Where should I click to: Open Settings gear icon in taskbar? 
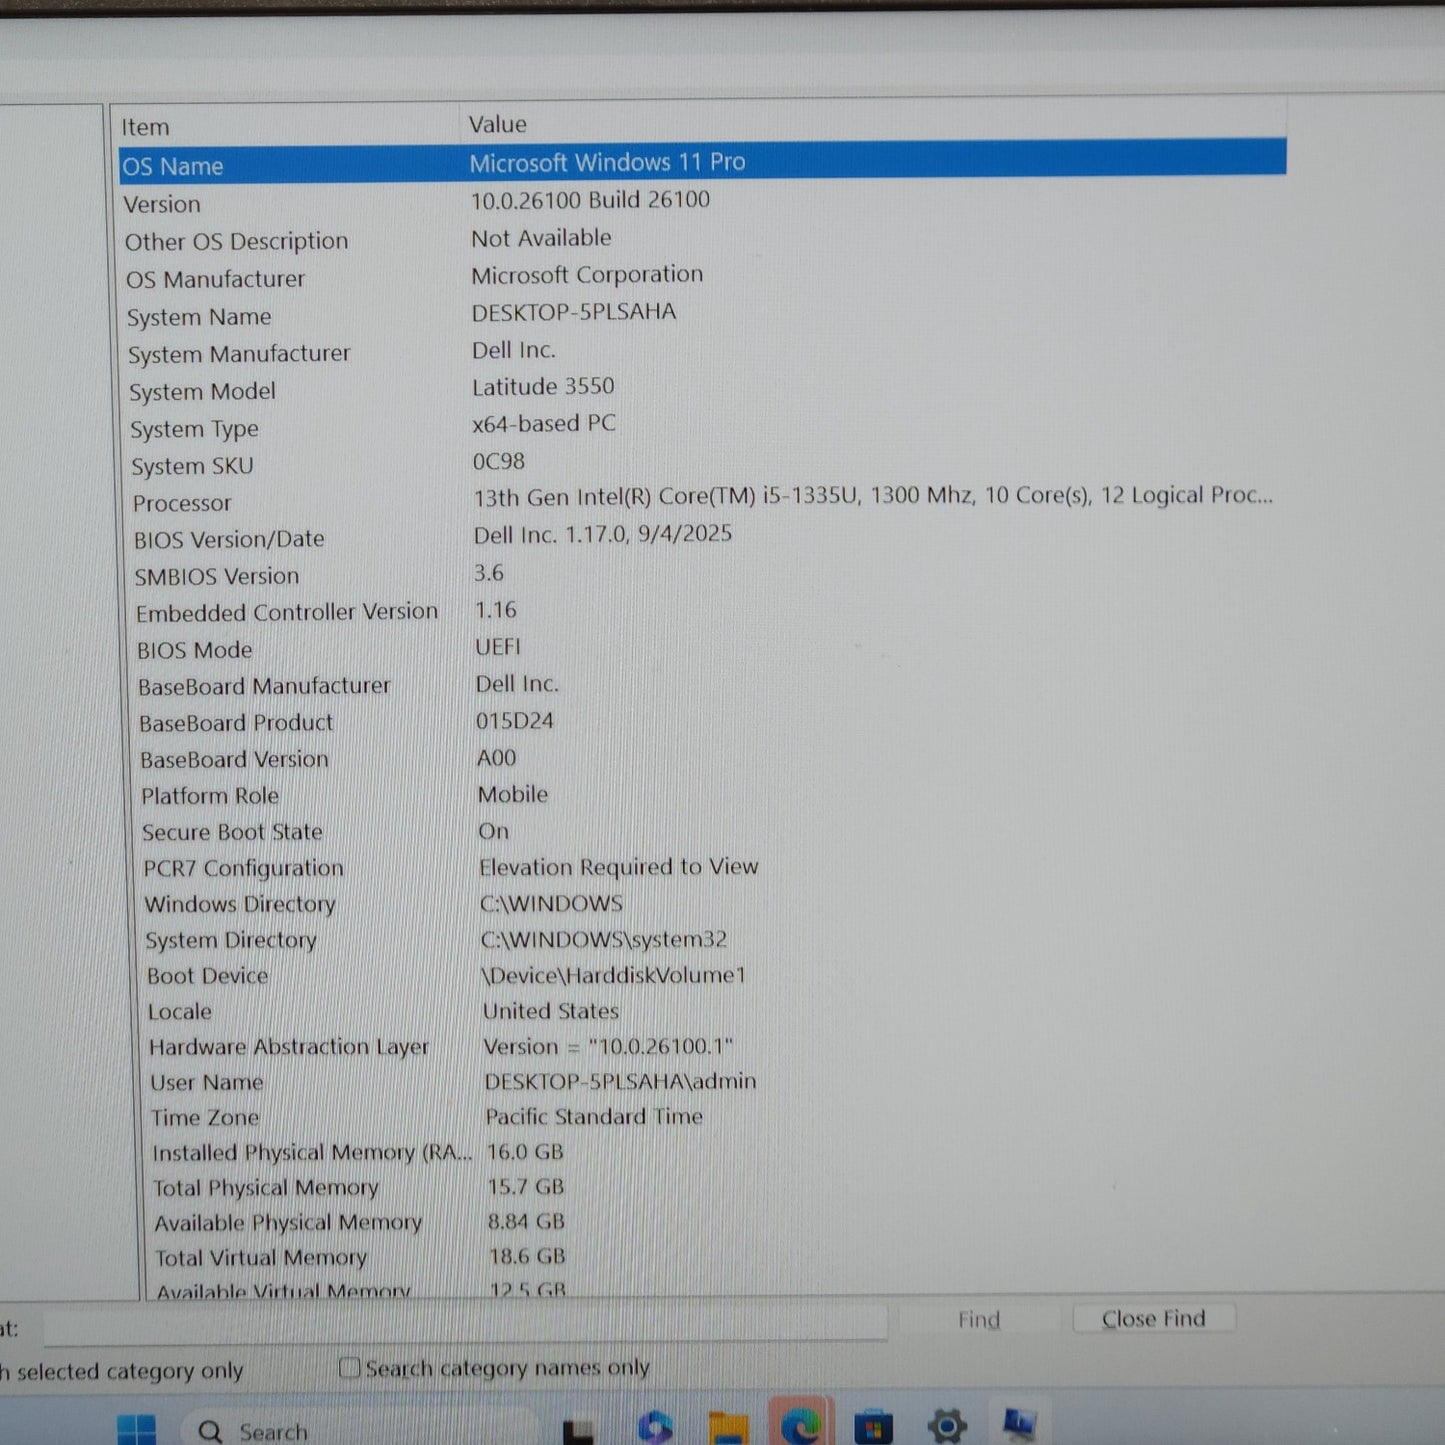[946, 1426]
